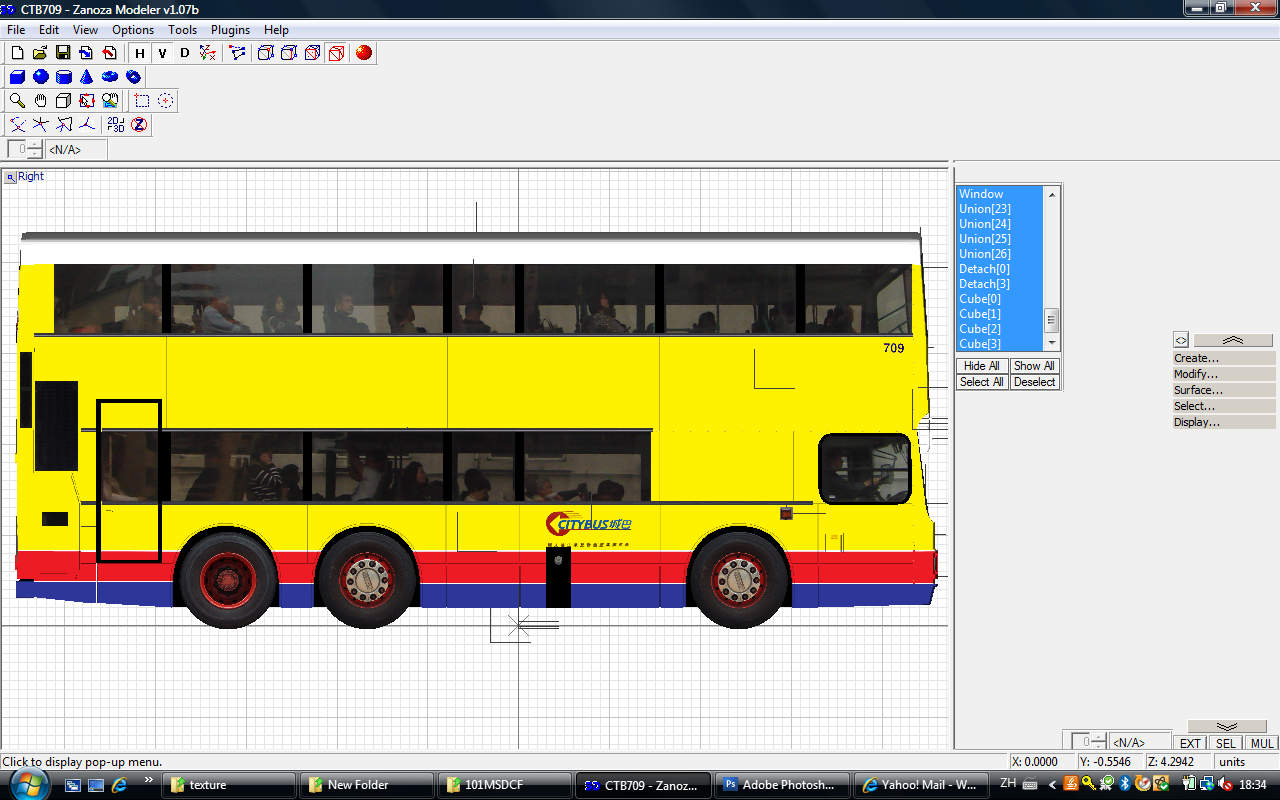1280x800 pixels.
Task: Click the Windows Start orb
Action: [29, 784]
